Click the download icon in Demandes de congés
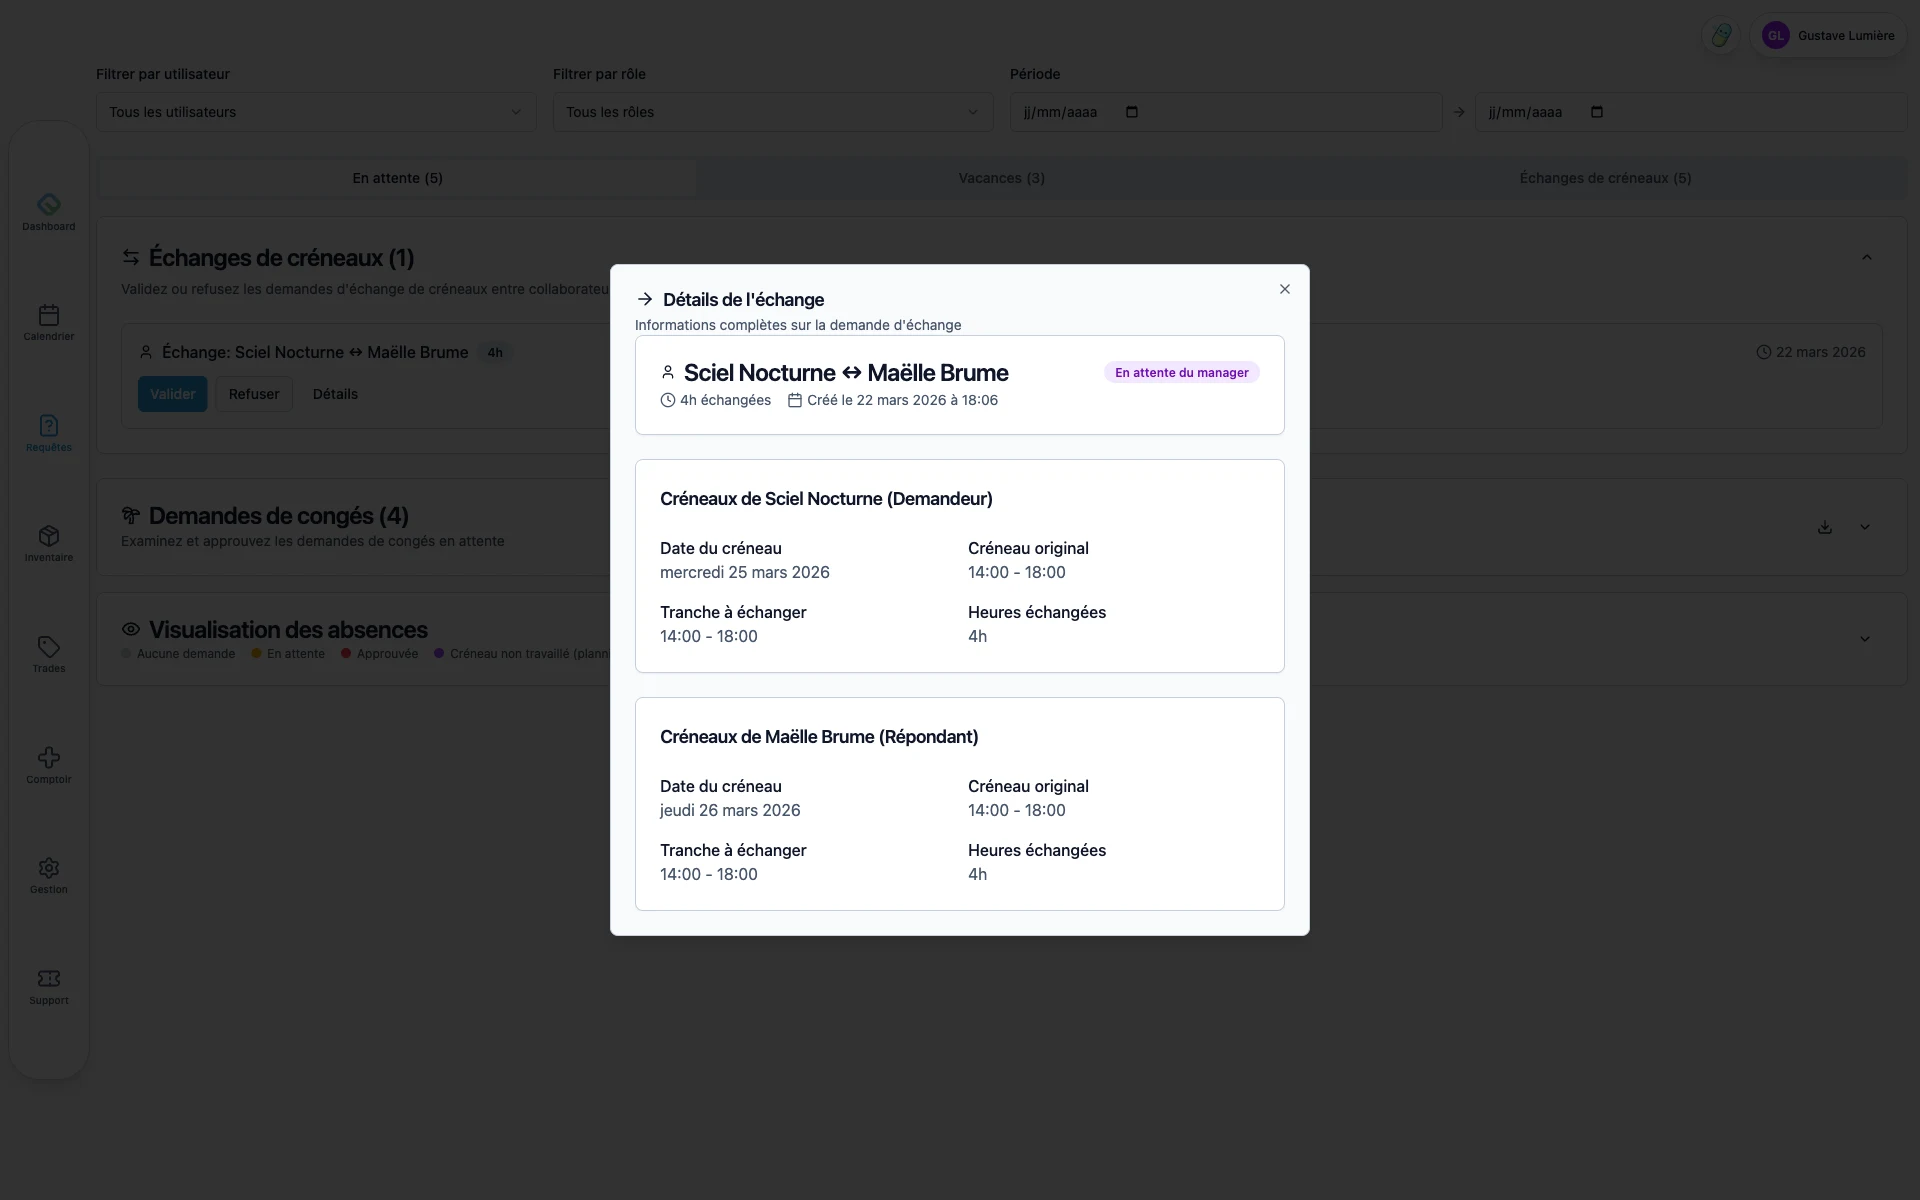Image resolution: width=1920 pixels, height=1200 pixels. pos(1824,527)
